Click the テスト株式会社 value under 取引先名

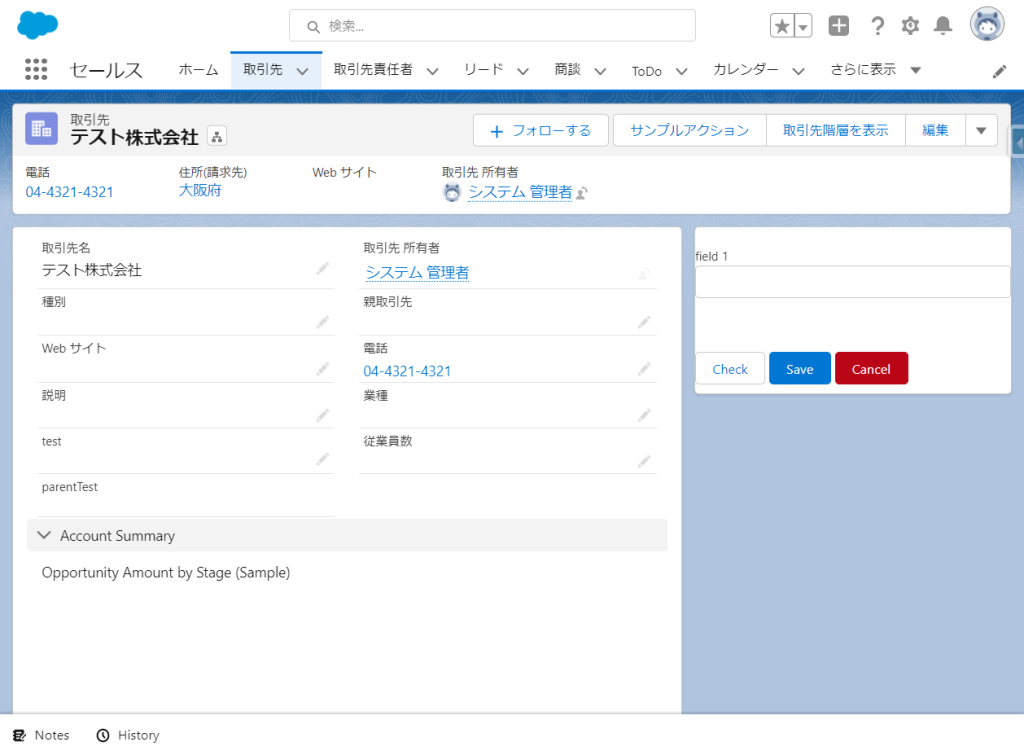coord(91,270)
